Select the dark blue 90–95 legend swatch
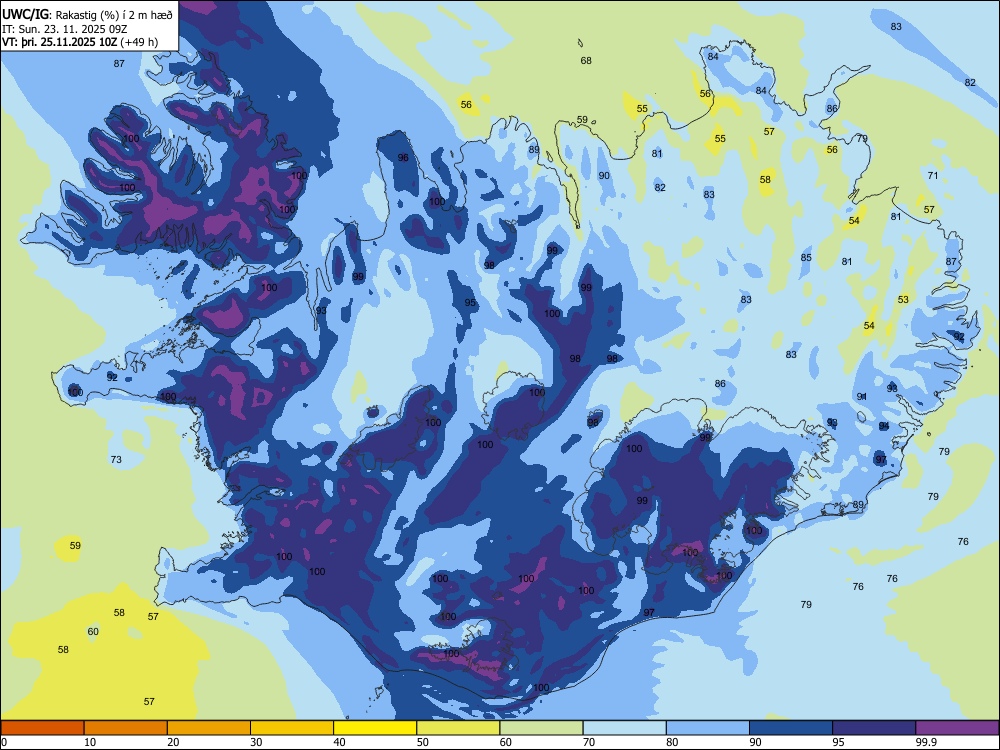 click(x=791, y=728)
